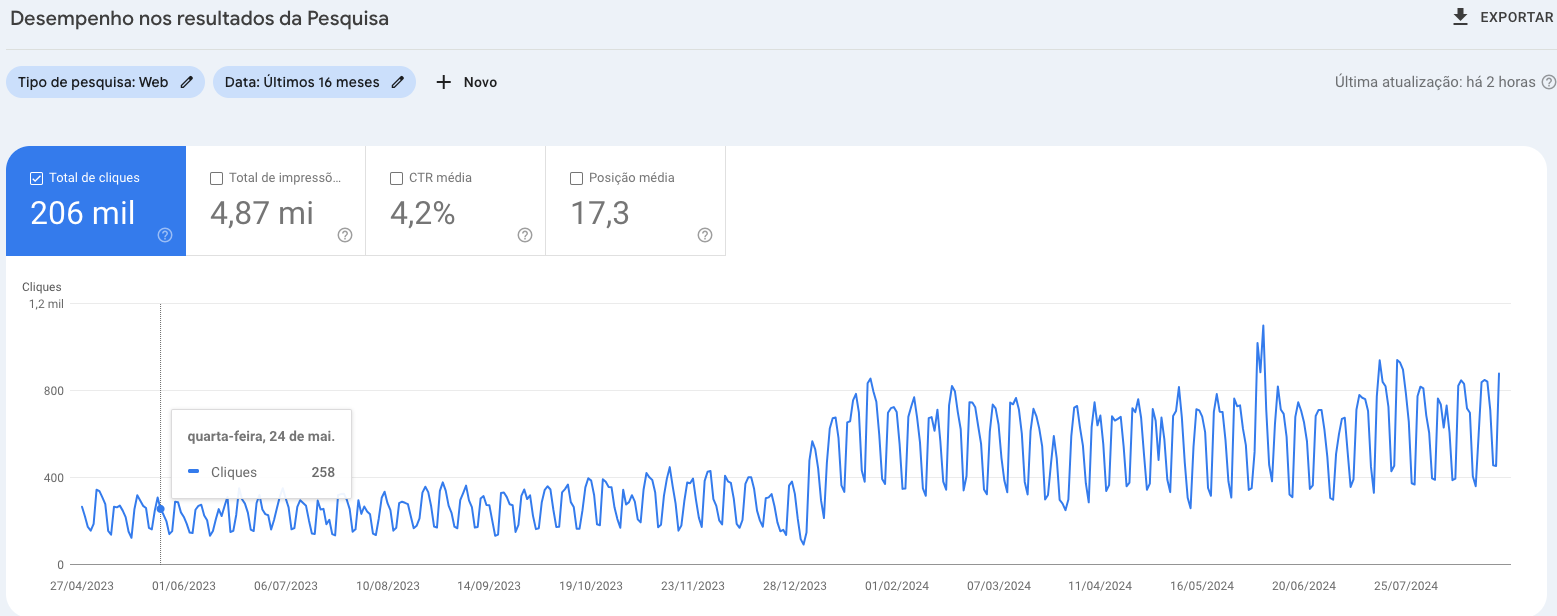Enable the Total de impressões checkbox
This screenshot has width=1557, height=616.
216,178
